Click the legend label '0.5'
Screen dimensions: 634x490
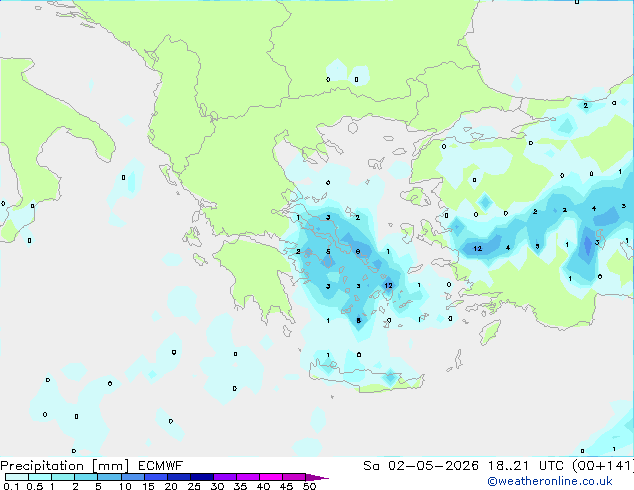pos(35,486)
